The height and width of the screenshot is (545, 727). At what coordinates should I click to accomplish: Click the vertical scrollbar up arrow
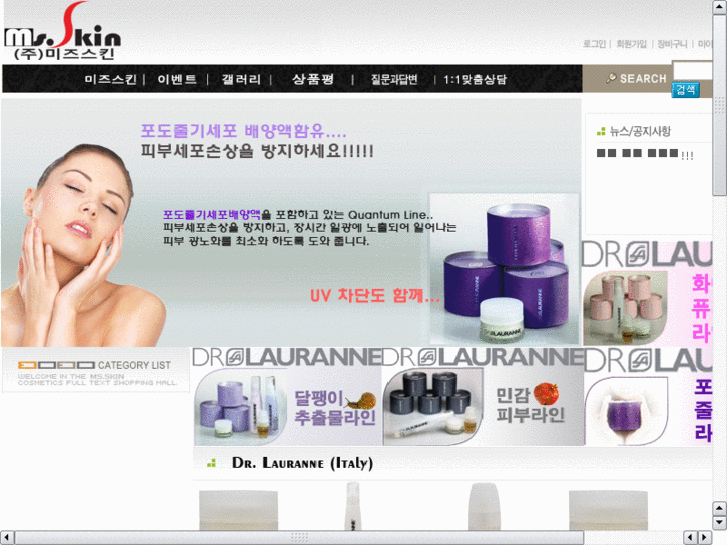point(720,7)
